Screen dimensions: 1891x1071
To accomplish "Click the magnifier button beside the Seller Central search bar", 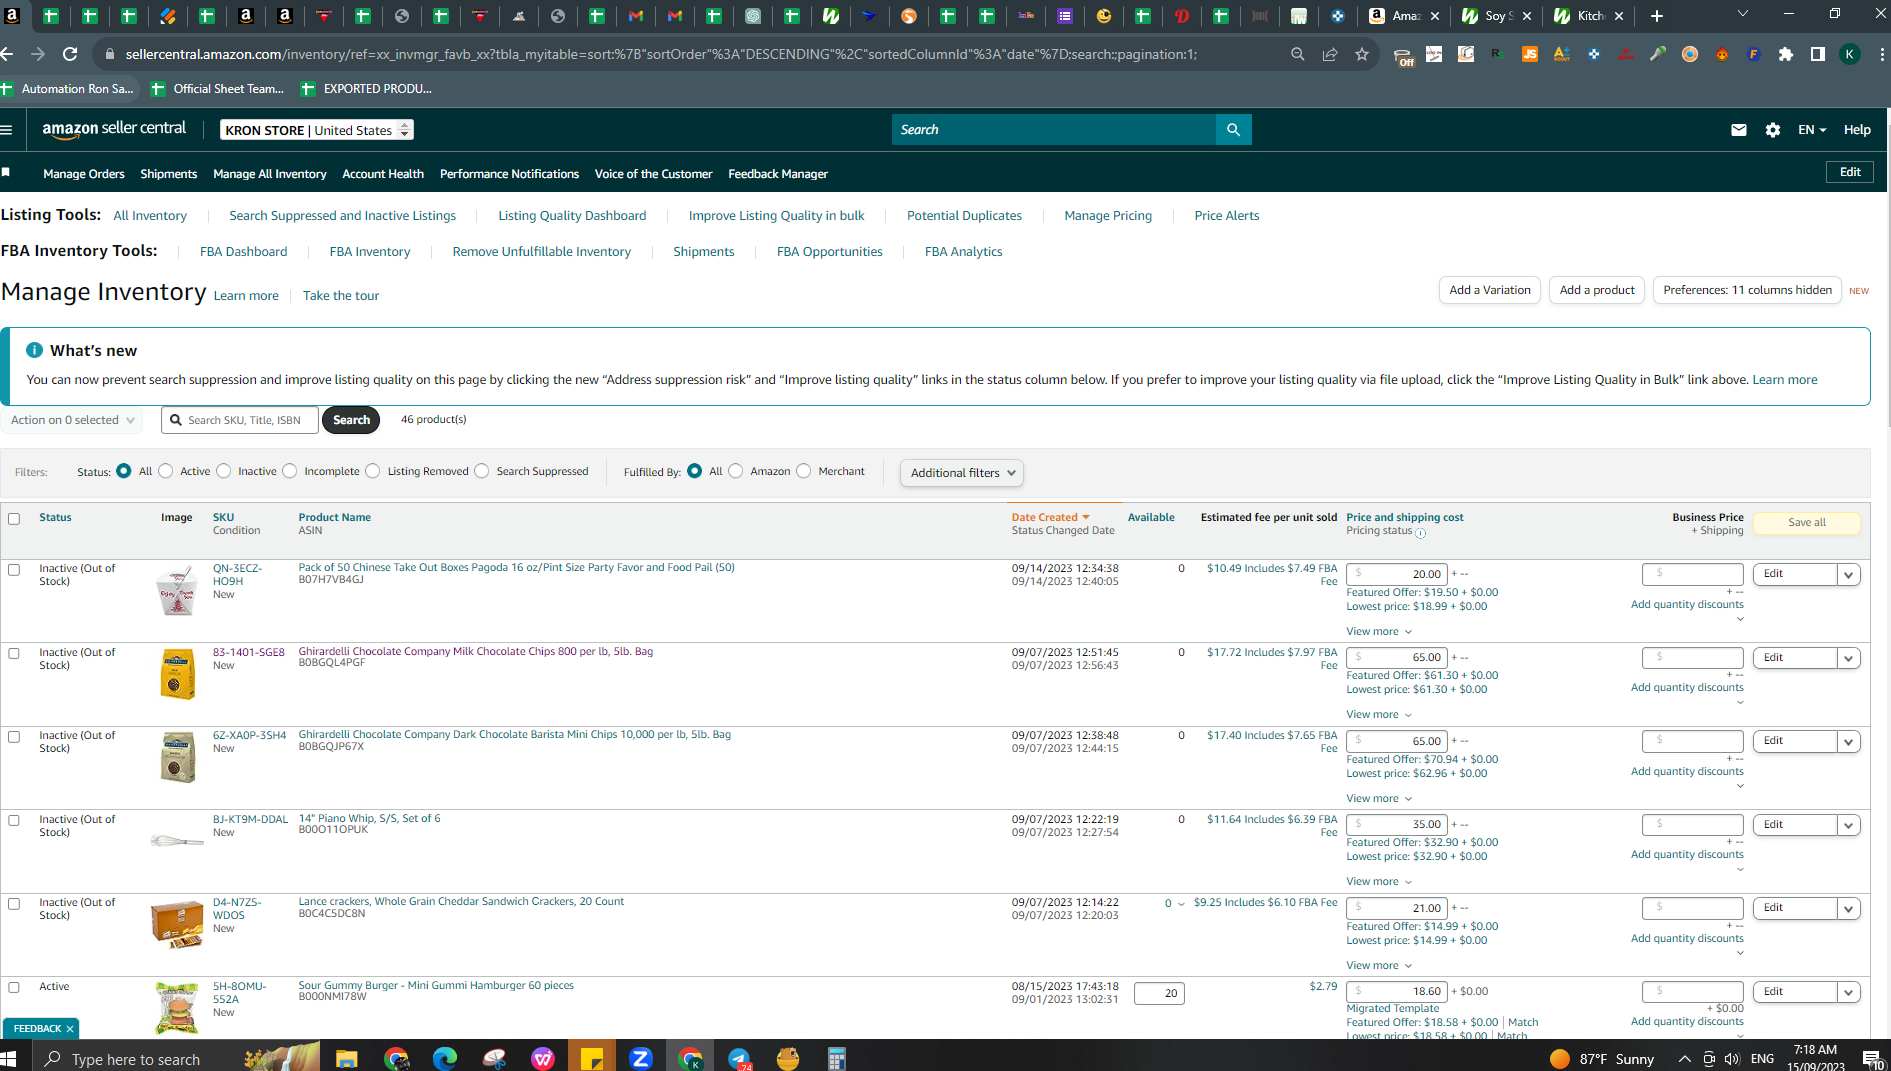I will [1233, 130].
